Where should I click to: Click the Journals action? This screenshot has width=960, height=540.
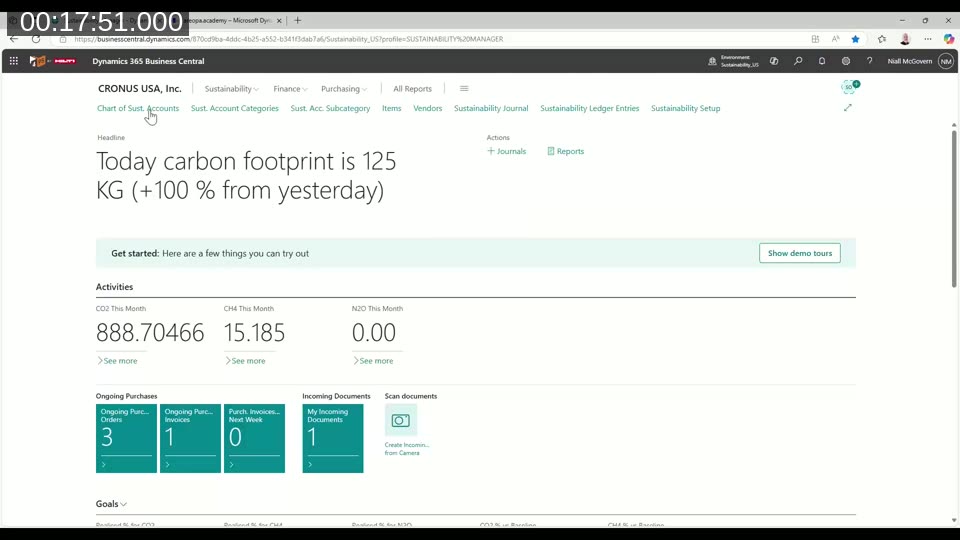[506, 151]
